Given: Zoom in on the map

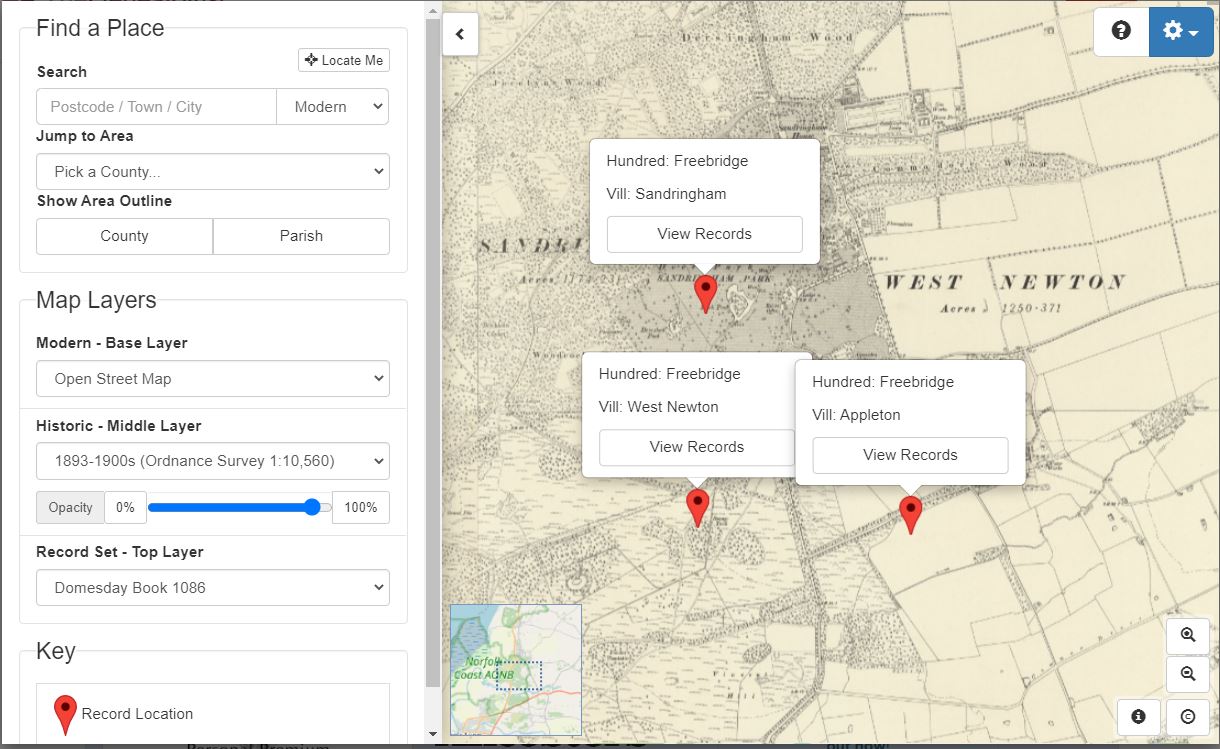Looking at the screenshot, I should 1188,636.
